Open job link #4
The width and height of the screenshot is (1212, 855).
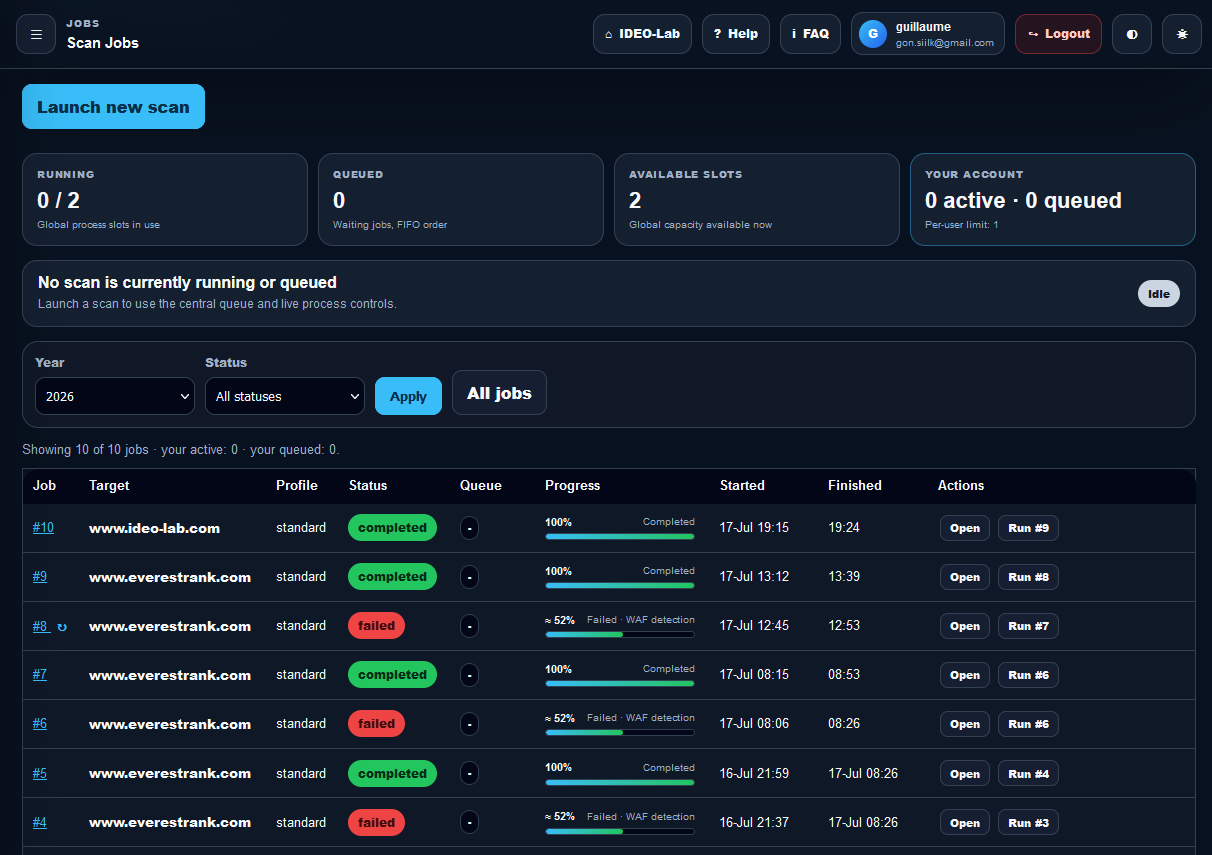coord(40,822)
